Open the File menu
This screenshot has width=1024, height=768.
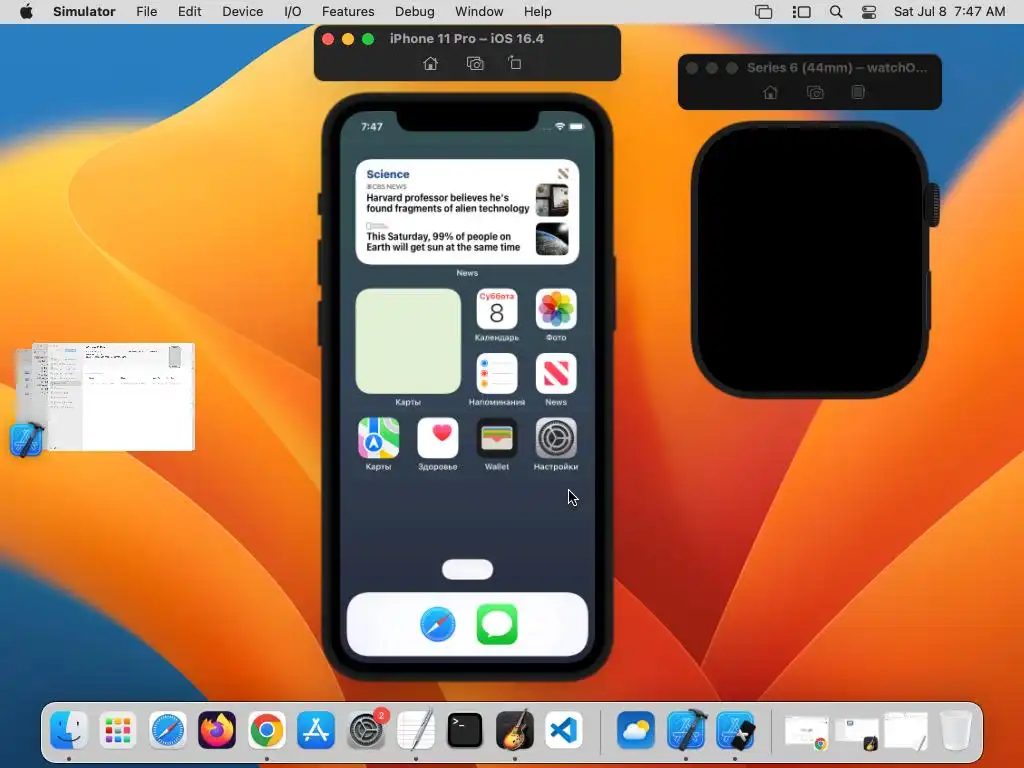pyautogui.click(x=146, y=12)
